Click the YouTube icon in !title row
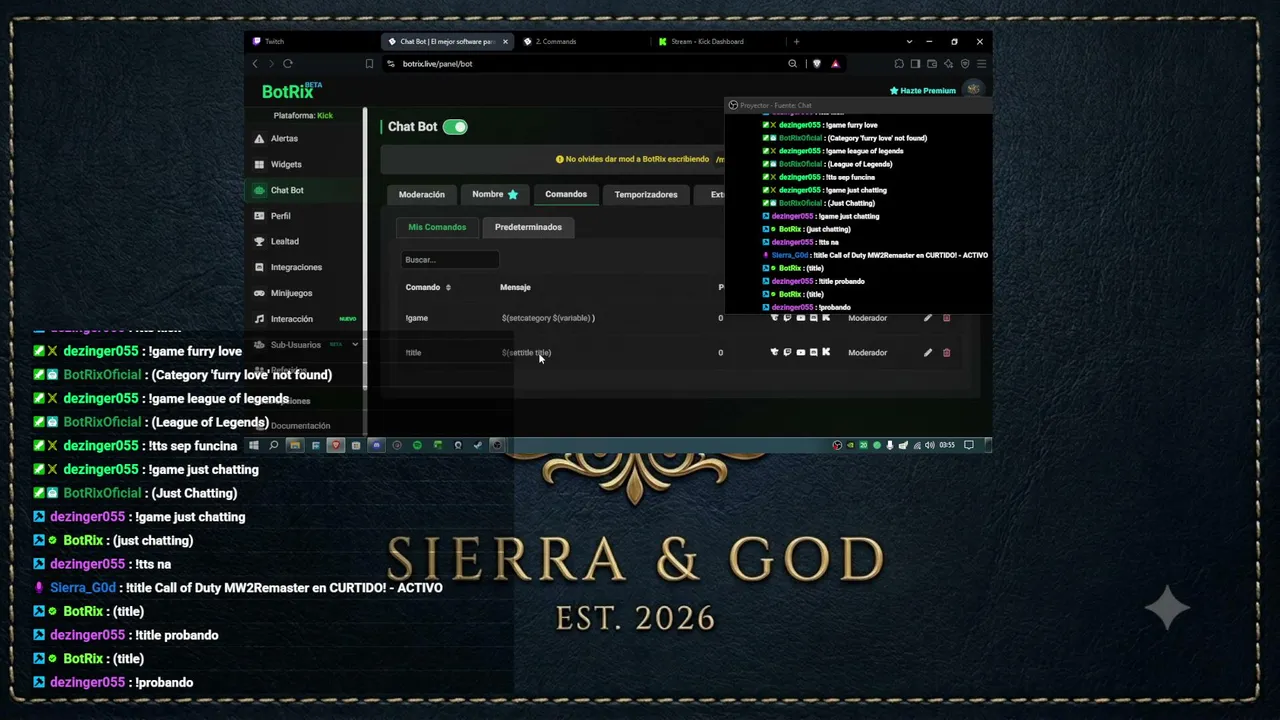 click(x=800, y=352)
